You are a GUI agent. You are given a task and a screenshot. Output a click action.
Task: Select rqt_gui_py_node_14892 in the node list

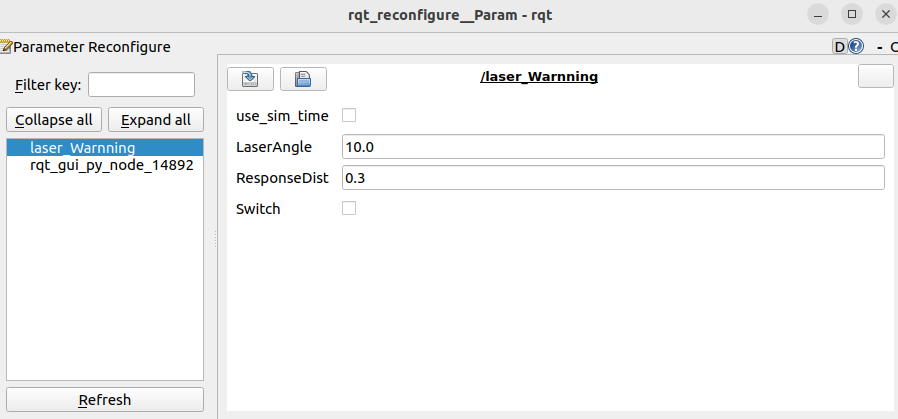[x=105, y=165]
